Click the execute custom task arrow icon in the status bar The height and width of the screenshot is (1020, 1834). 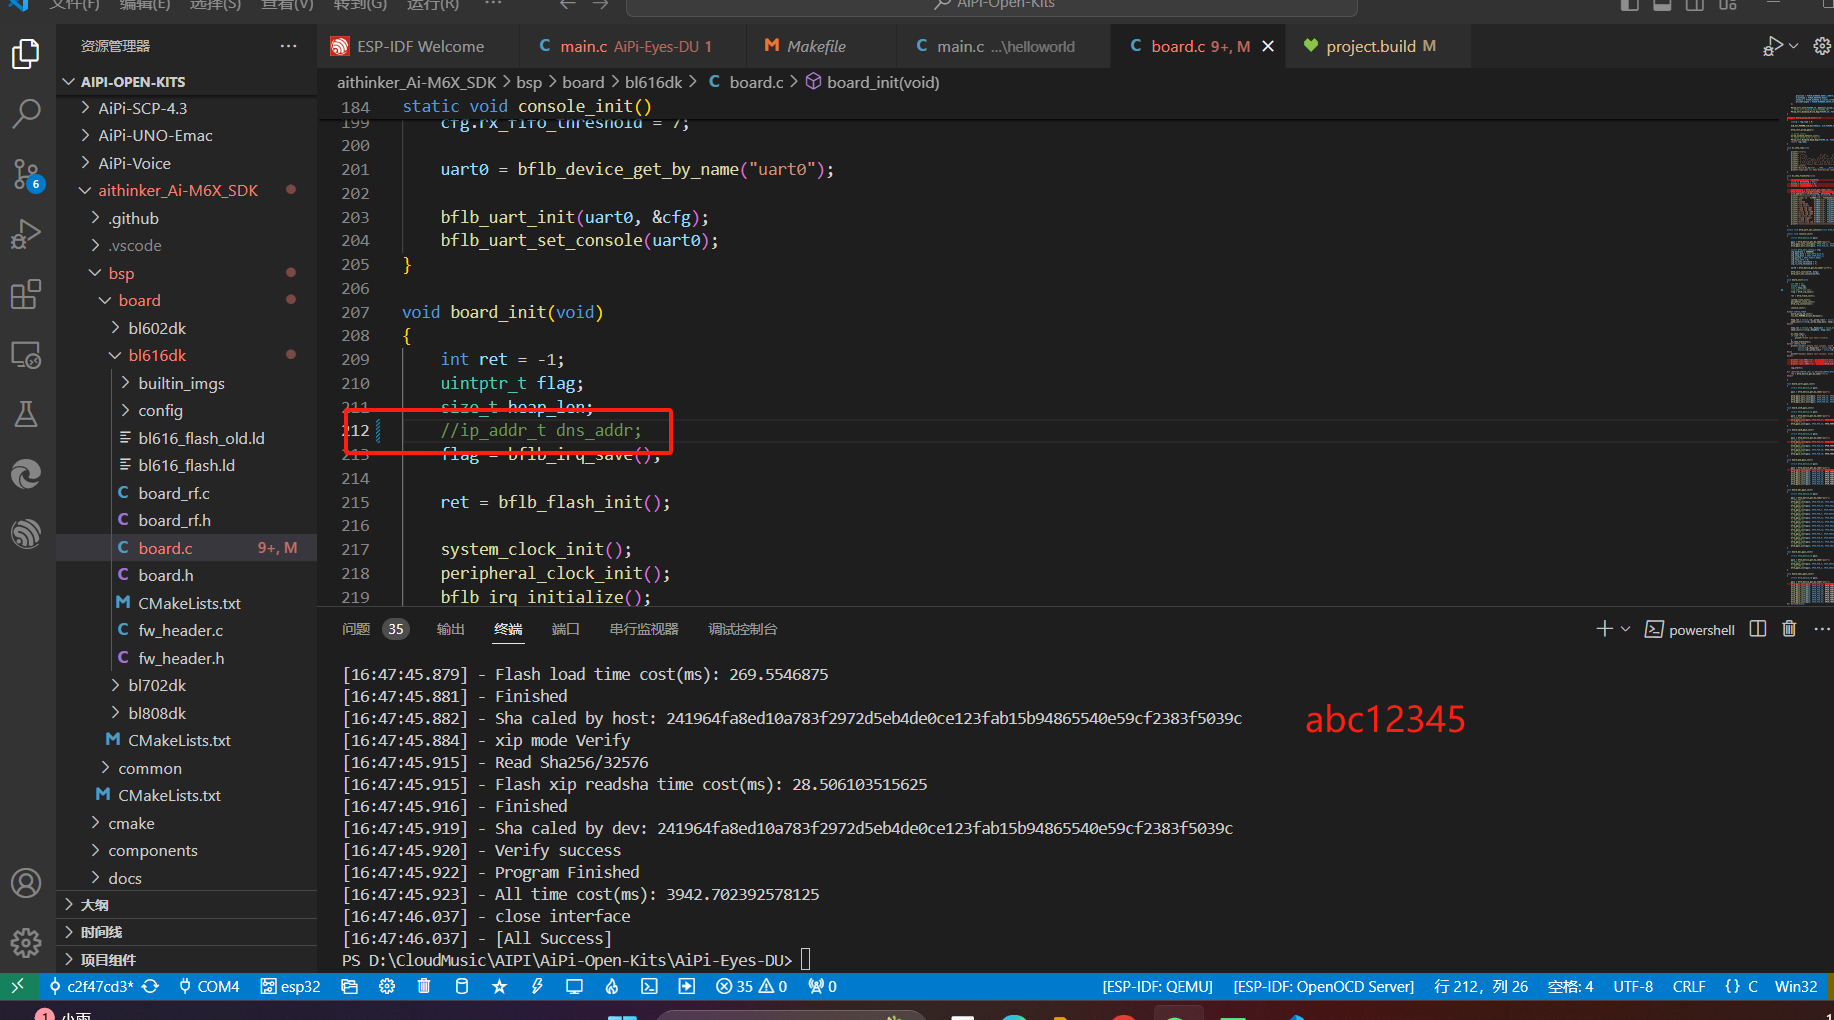pyautogui.click(x=687, y=986)
